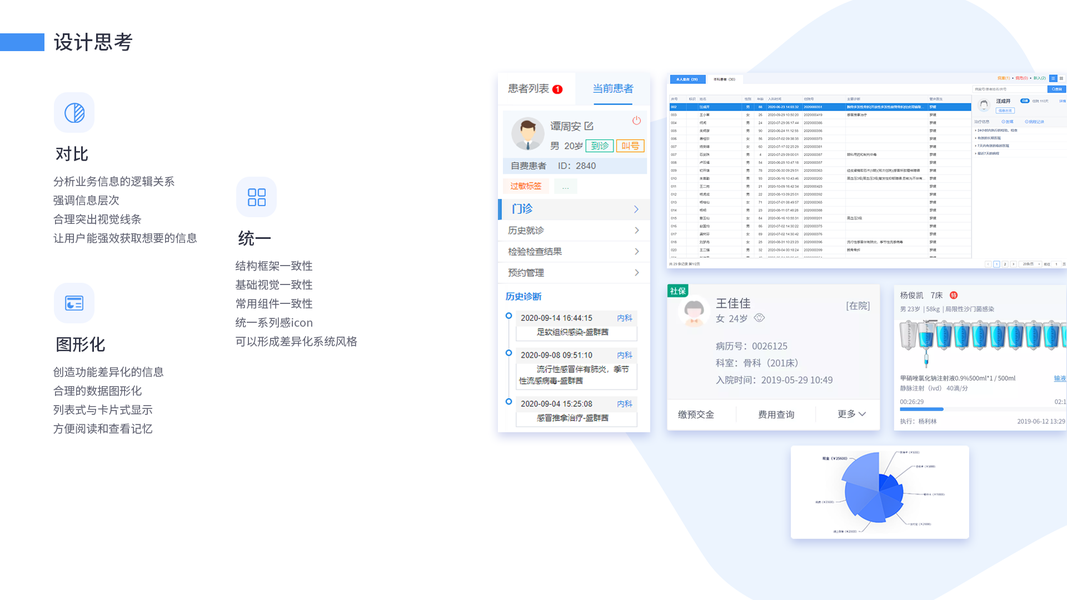
Task: Open the page-size dropdown in table pagination
Action: pos(1032,264)
